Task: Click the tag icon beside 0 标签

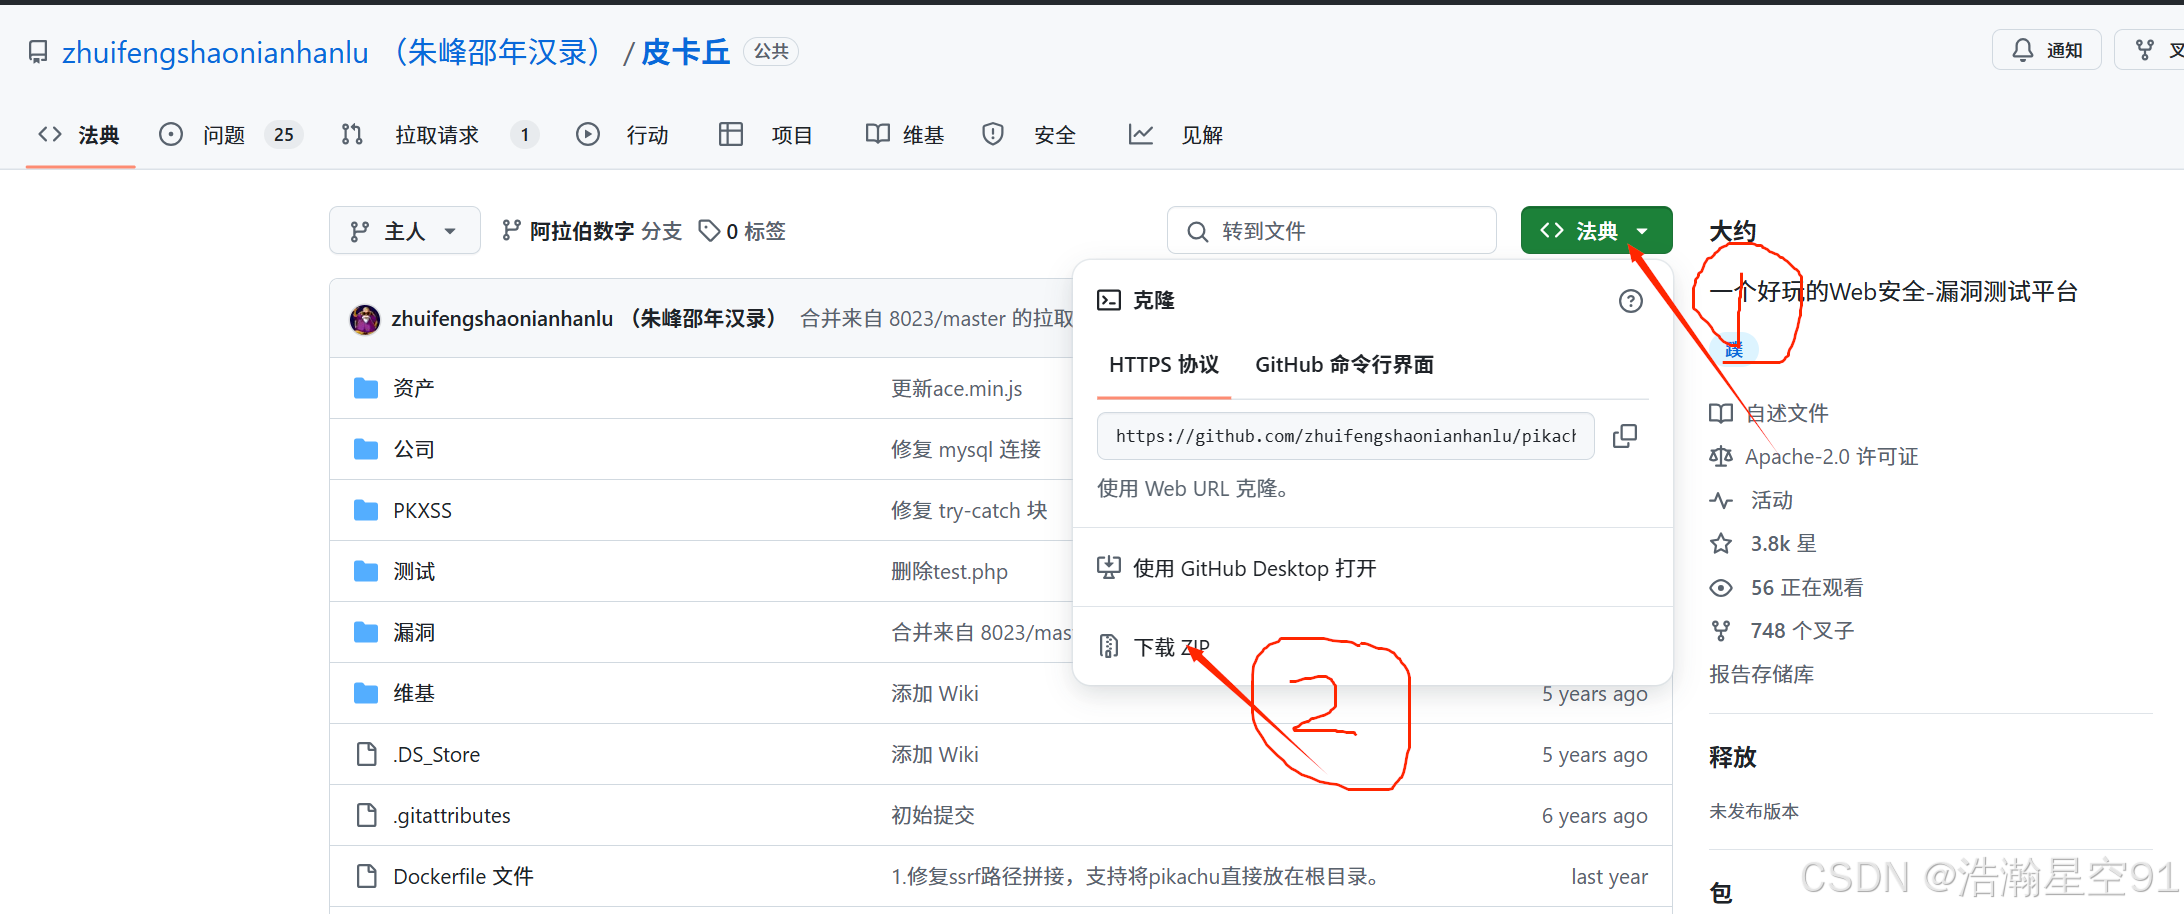Action: (709, 231)
